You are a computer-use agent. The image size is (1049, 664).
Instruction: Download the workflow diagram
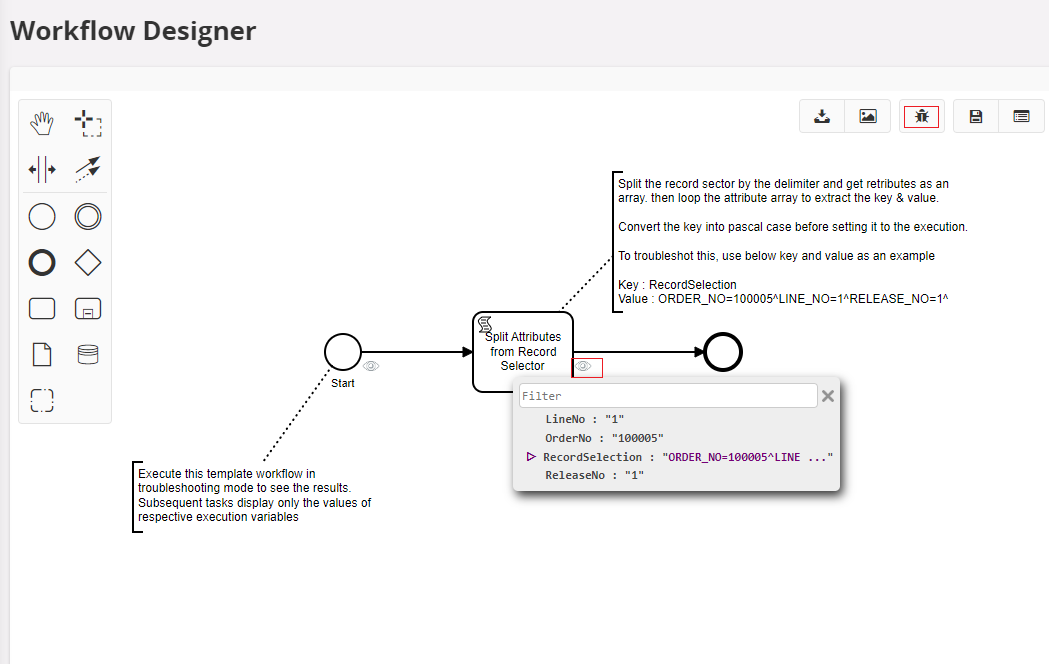coord(822,116)
